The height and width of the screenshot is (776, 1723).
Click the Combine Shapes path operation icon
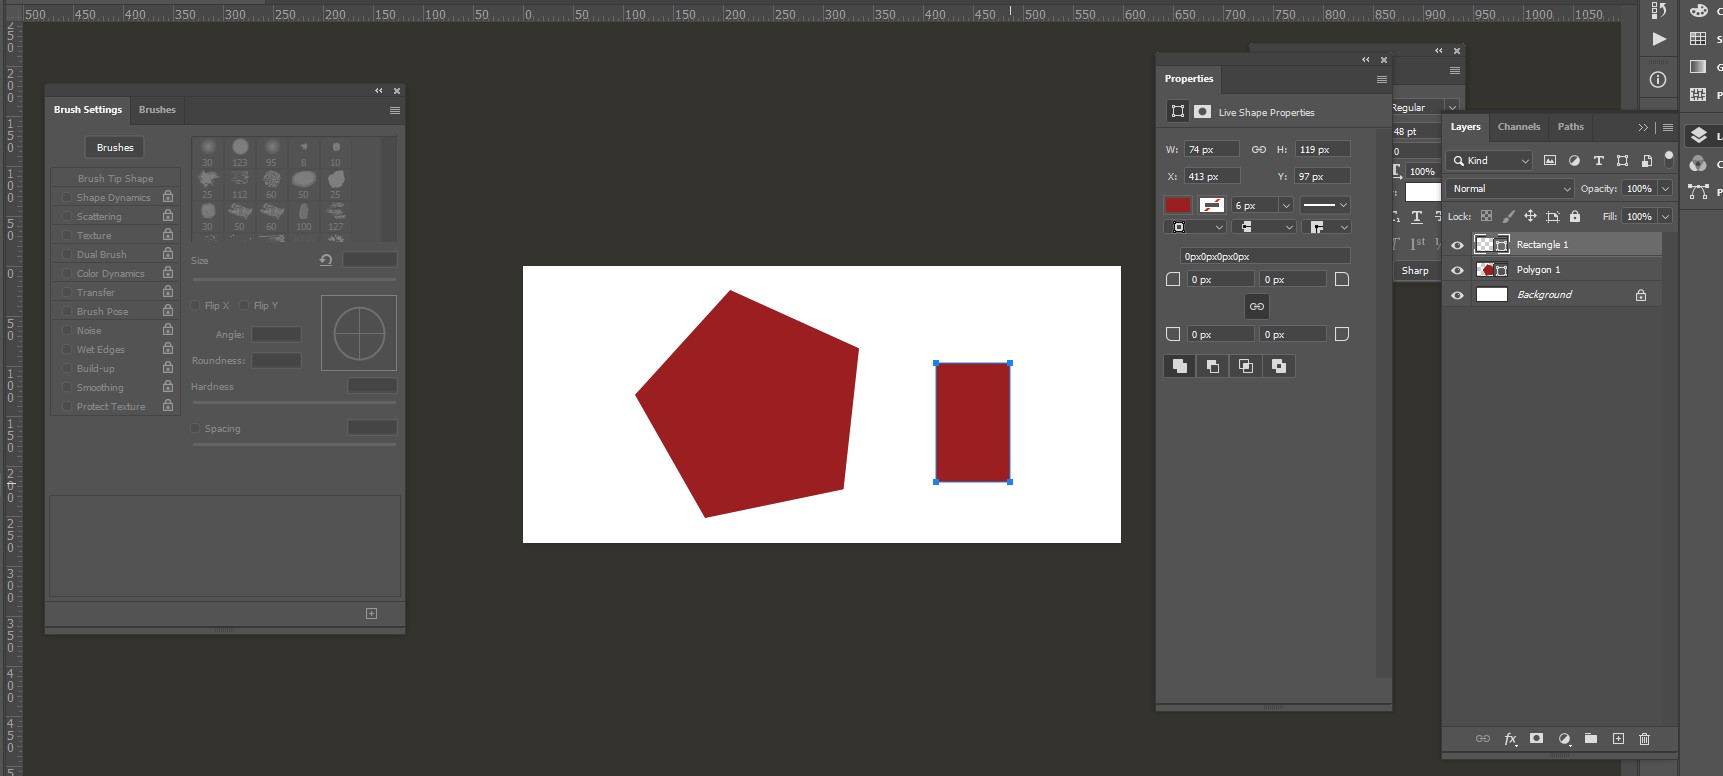click(1180, 366)
